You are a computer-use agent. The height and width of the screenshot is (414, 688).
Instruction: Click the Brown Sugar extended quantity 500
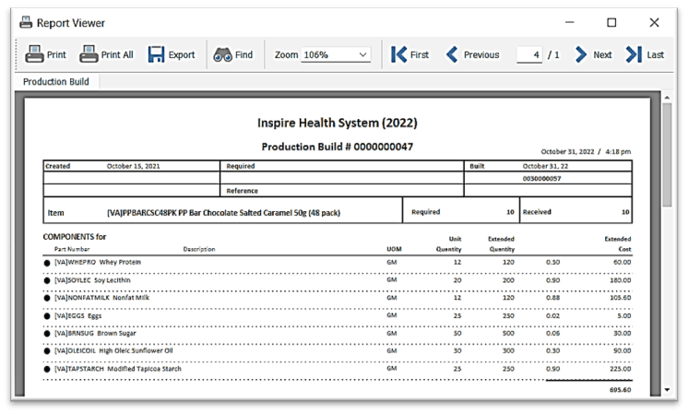coord(508,333)
